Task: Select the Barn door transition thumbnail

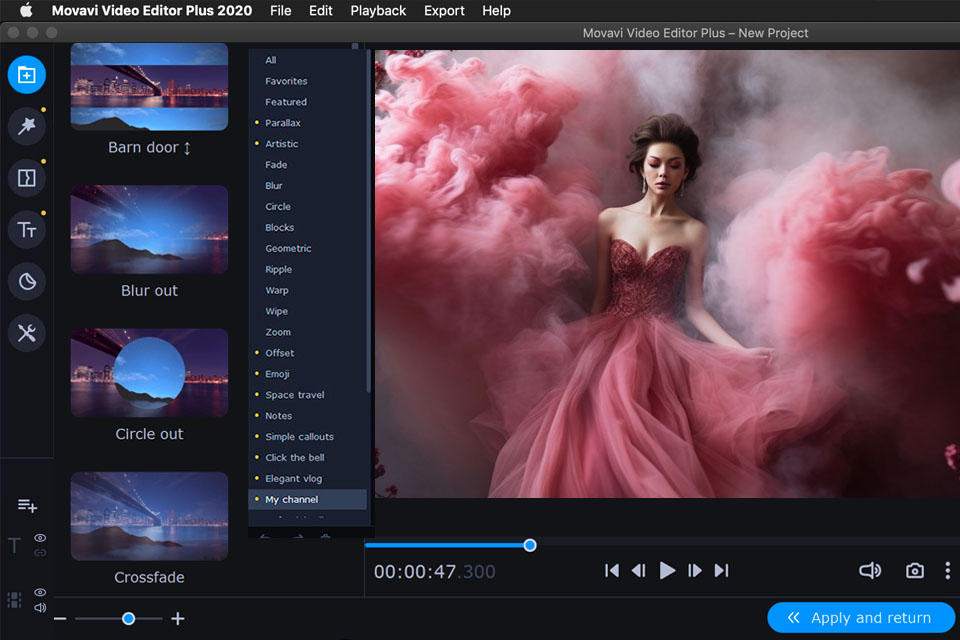Action: (x=149, y=86)
